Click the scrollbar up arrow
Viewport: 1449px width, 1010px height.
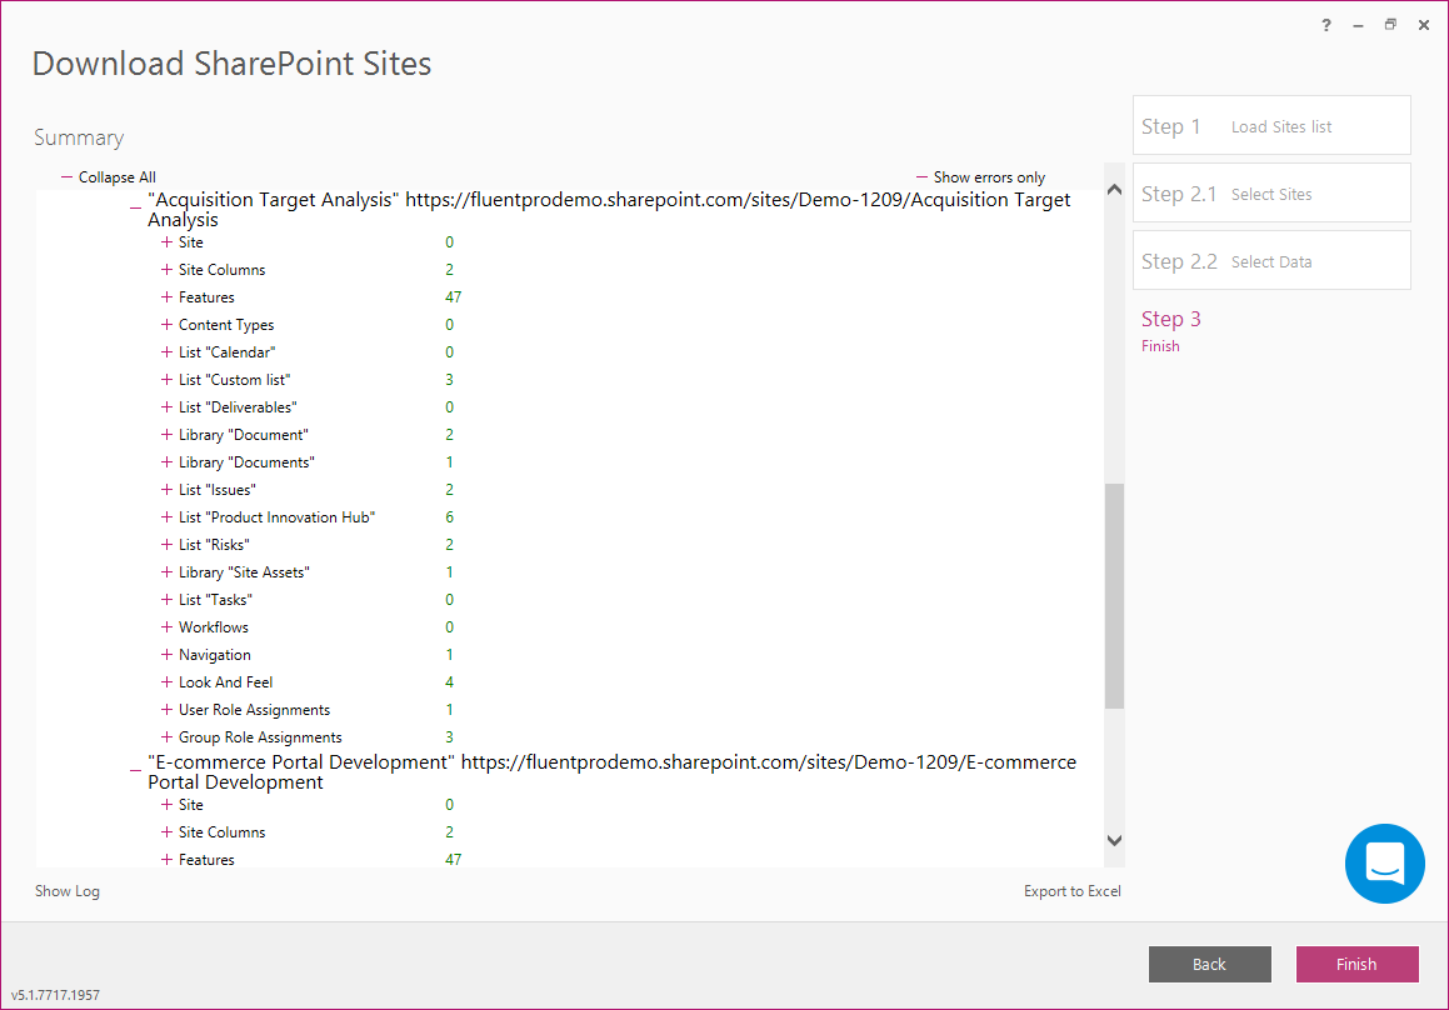tap(1114, 188)
